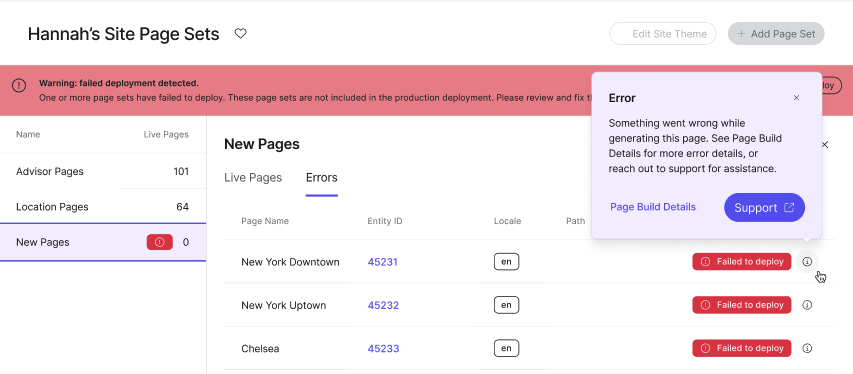Click Edit Site Theme button
The width and height of the screenshot is (853, 374).
click(663, 34)
